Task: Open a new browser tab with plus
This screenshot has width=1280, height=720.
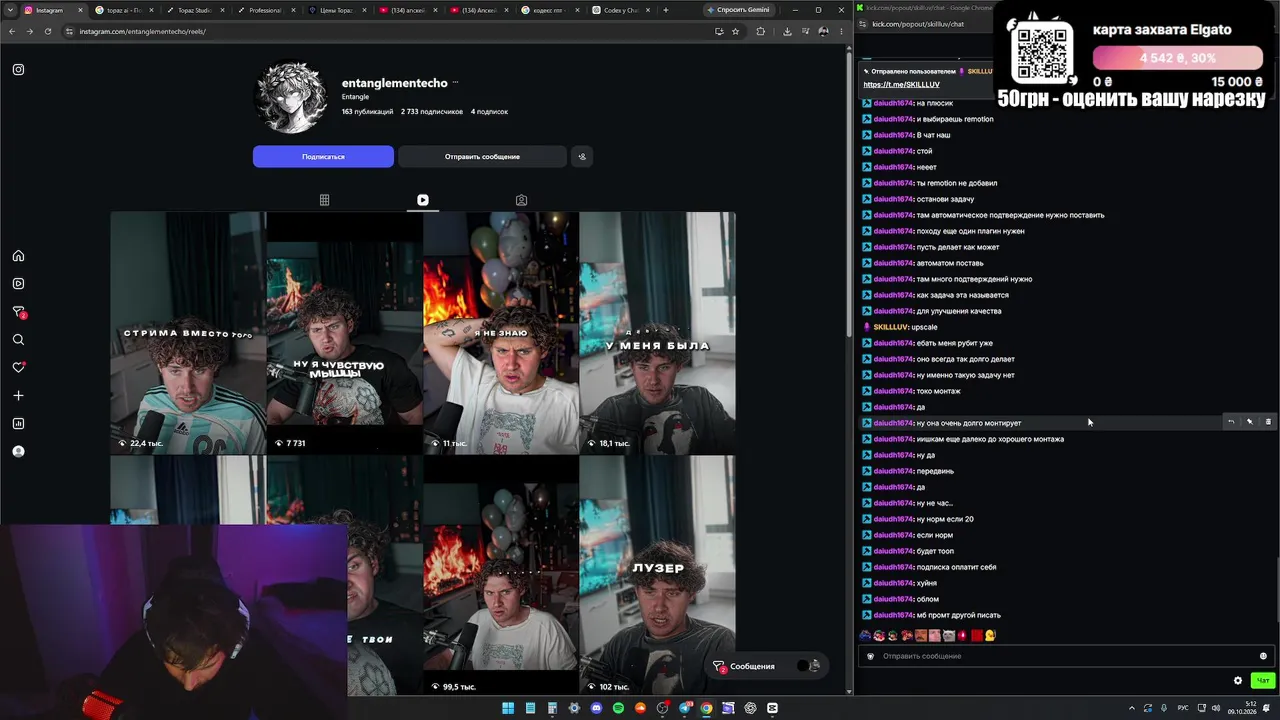Action: [666, 10]
